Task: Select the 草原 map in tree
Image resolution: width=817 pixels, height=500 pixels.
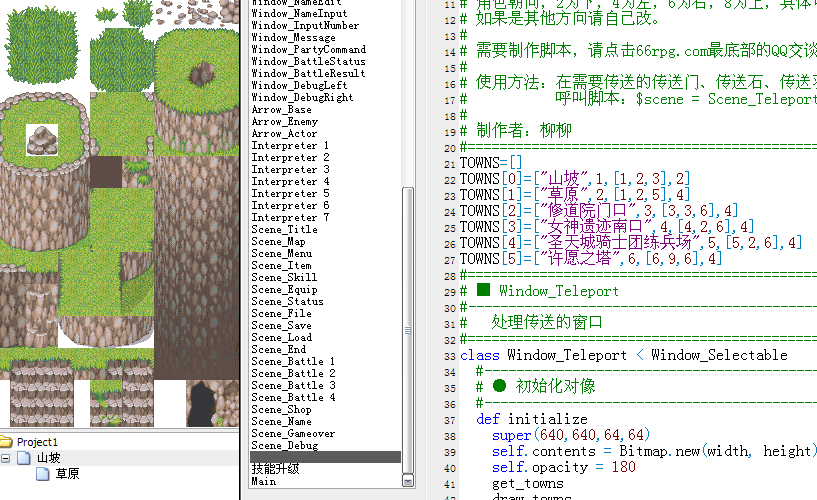Action: click(x=67, y=473)
